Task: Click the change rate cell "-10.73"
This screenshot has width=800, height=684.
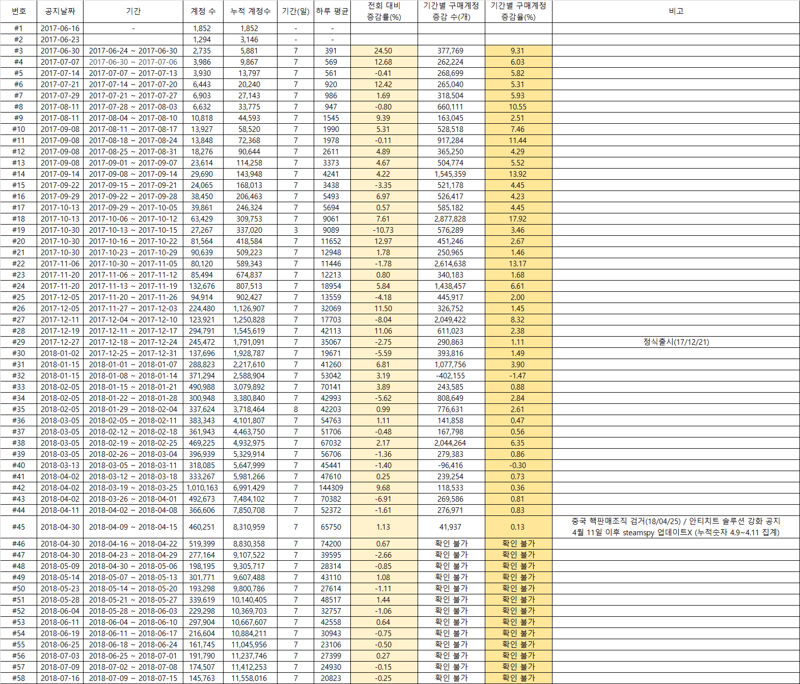Action: pos(384,230)
